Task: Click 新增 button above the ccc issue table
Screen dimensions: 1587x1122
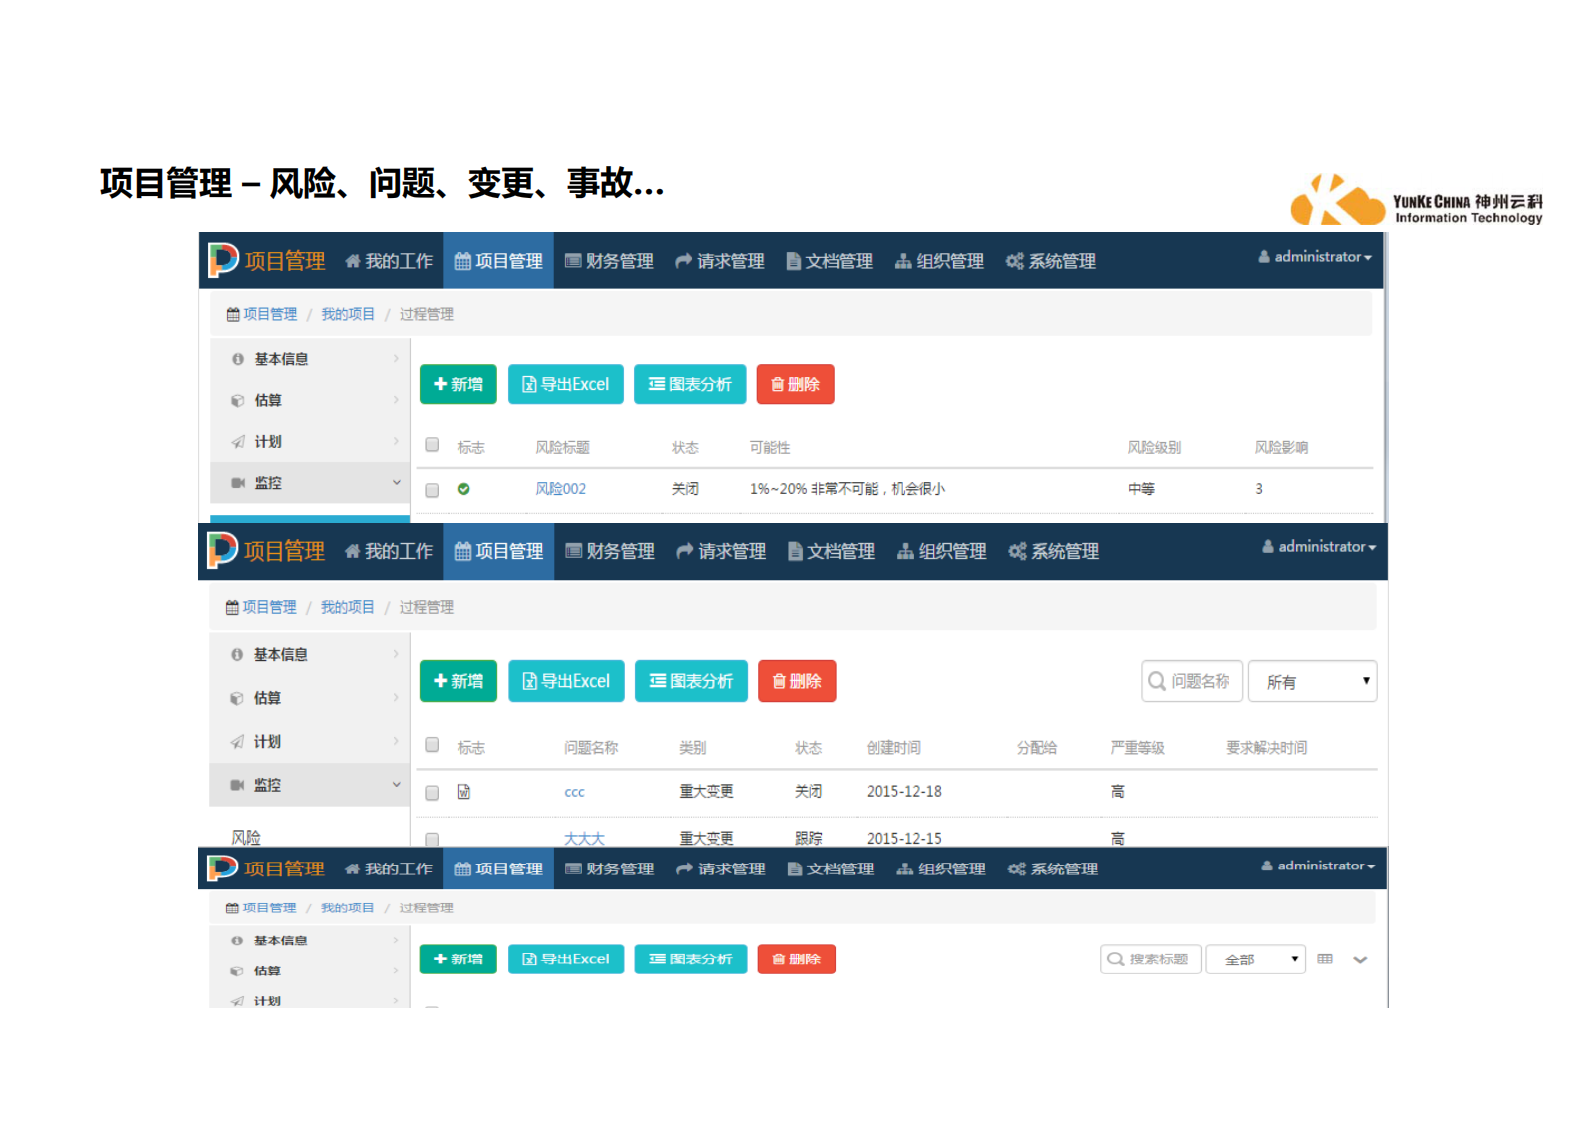Action: [458, 681]
